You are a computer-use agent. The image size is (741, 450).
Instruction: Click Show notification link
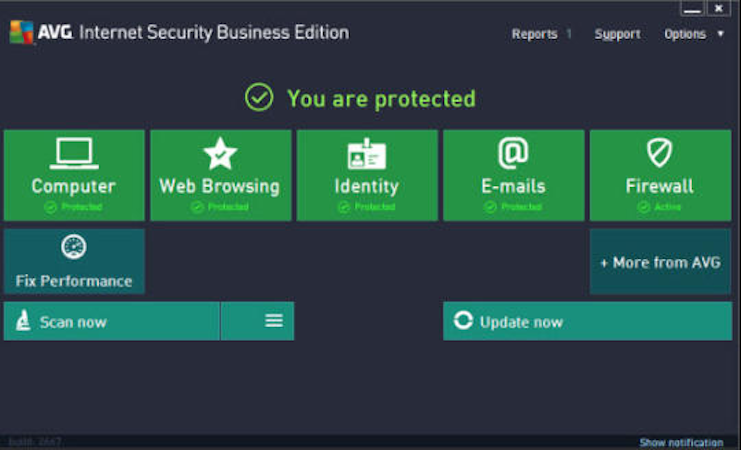(x=681, y=442)
